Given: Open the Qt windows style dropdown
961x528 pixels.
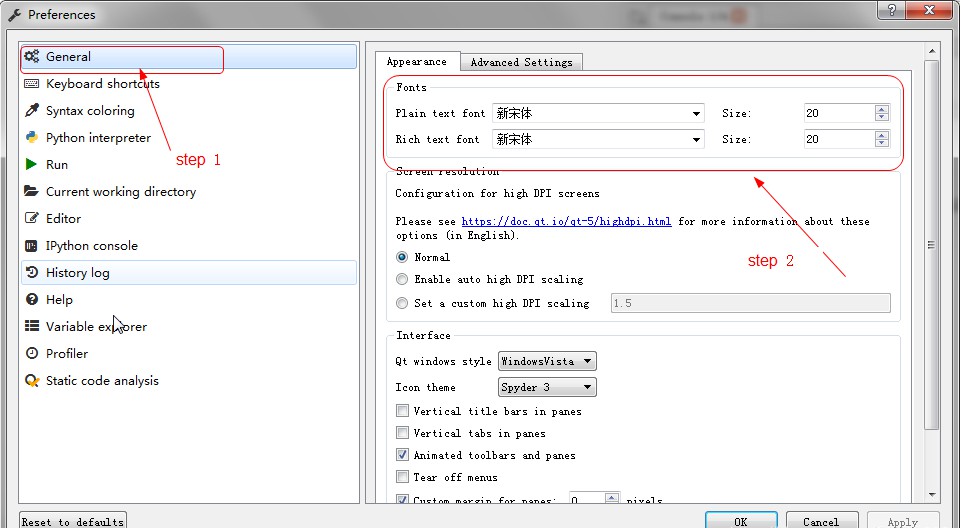Looking at the screenshot, I should (547, 361).
